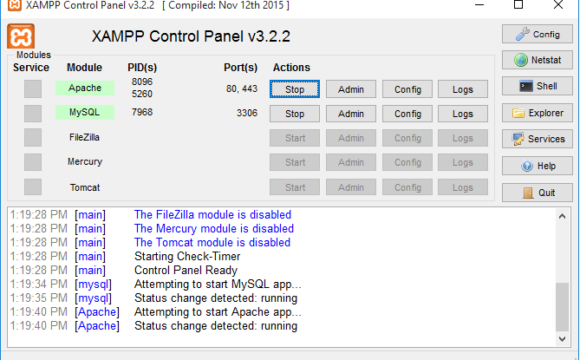Open the Apache Config menu

coord(407,89)
